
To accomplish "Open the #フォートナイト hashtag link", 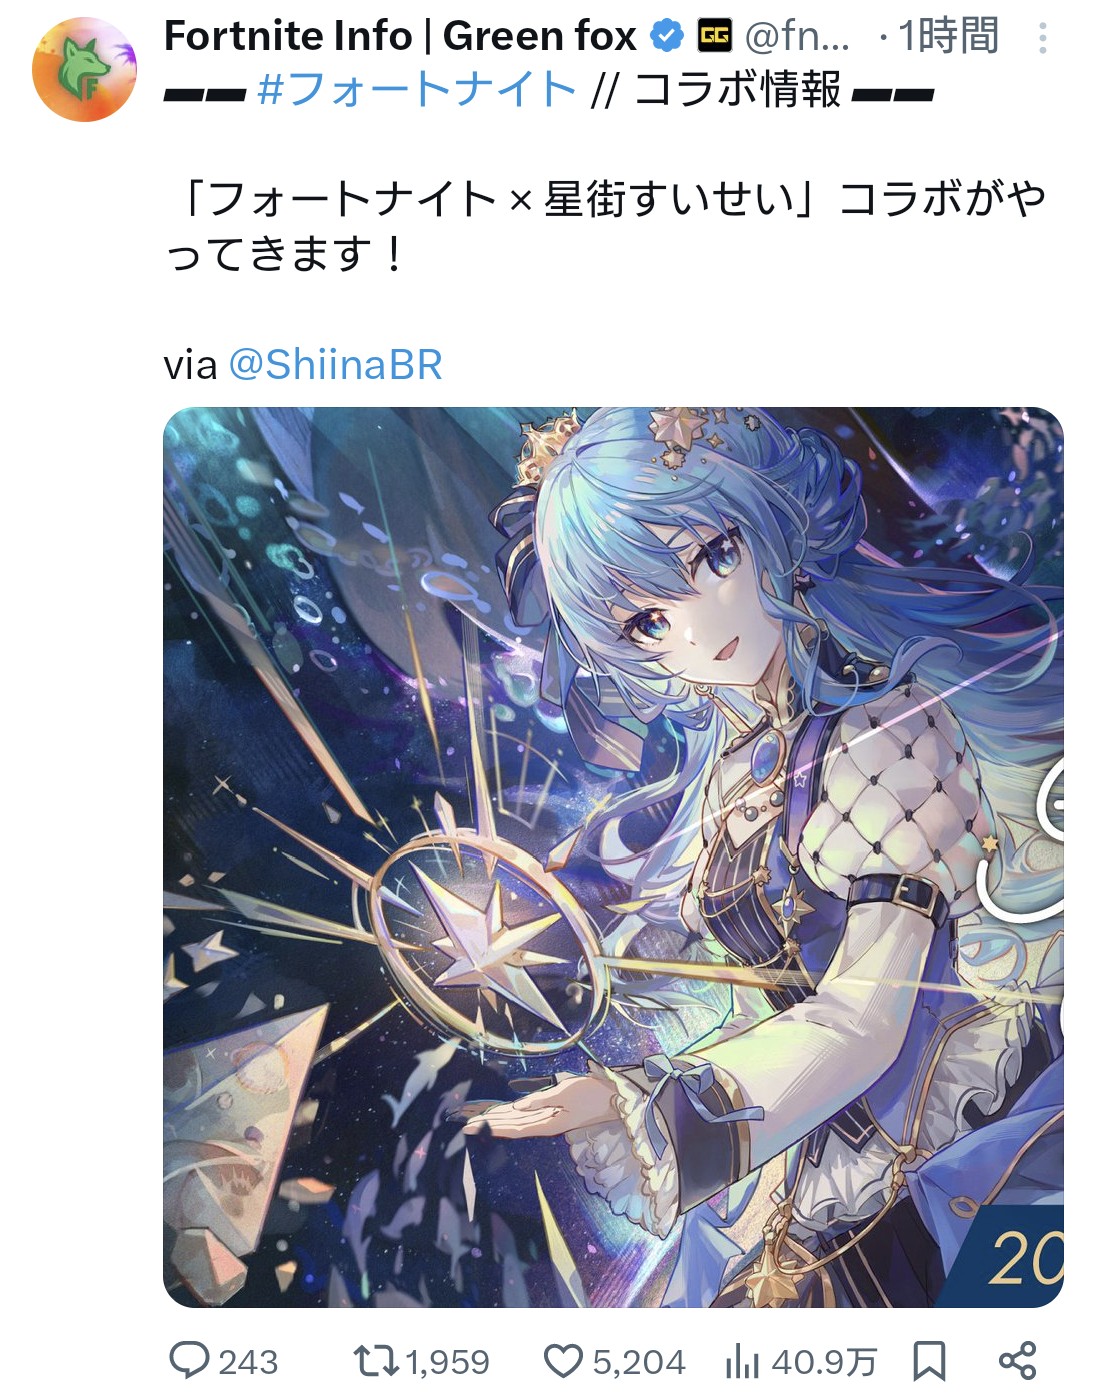I will point(416,90).
